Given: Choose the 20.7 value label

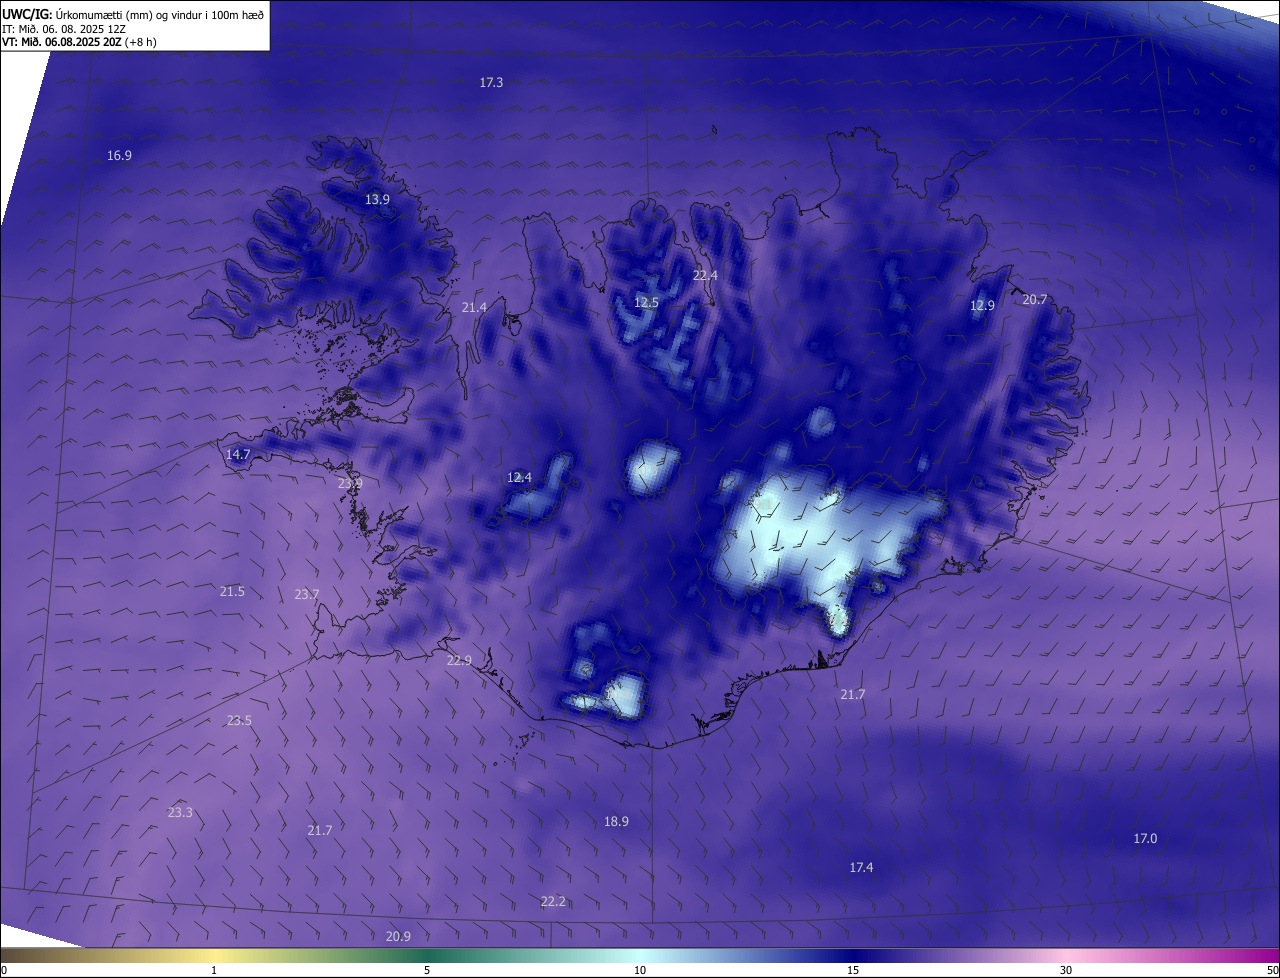Looking at the screenshot, I should point(1035,300).
